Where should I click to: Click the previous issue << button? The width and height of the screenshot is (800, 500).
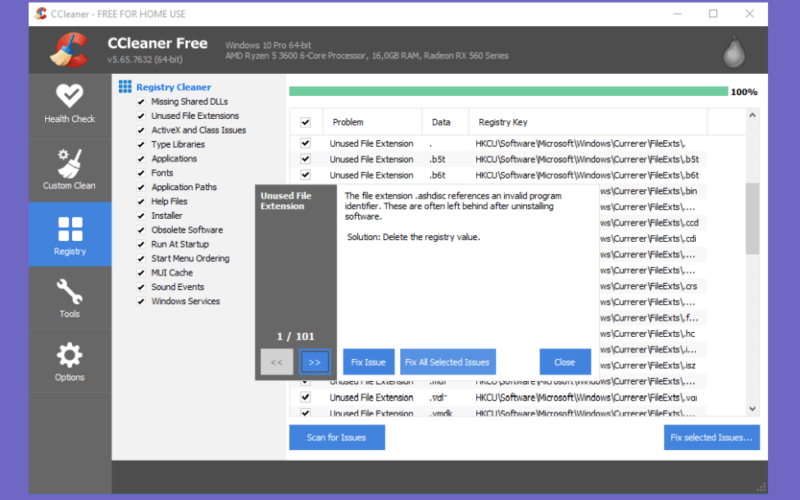(277, 362)
